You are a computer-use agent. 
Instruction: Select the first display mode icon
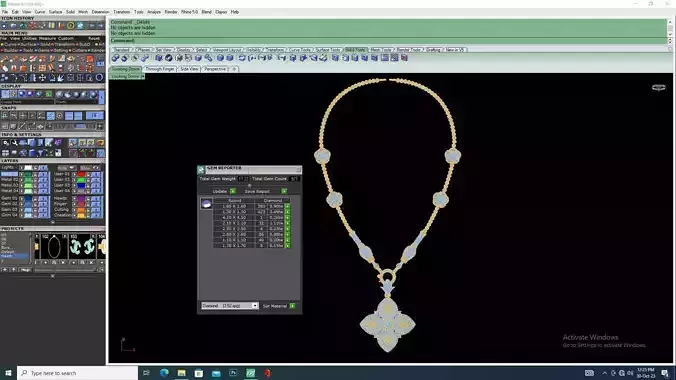5,94
